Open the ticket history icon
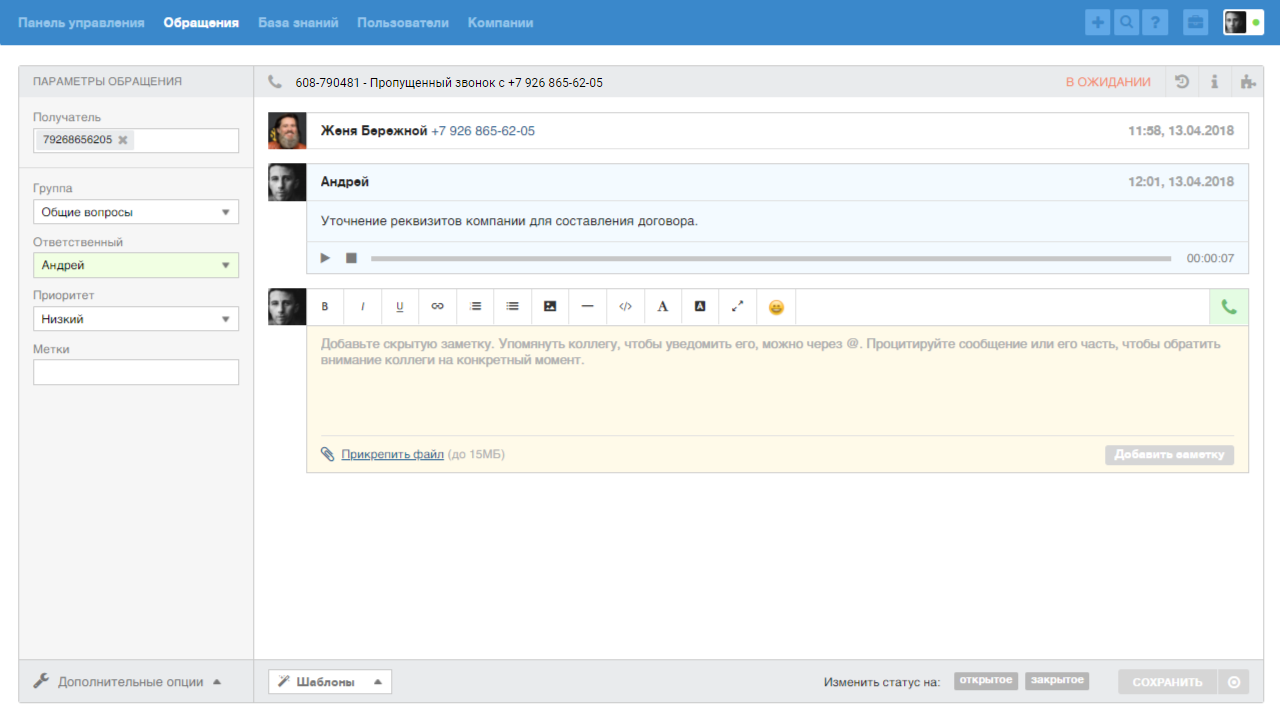The image size is (1280, 720). pyautogui.click(x=1181, y=82)
